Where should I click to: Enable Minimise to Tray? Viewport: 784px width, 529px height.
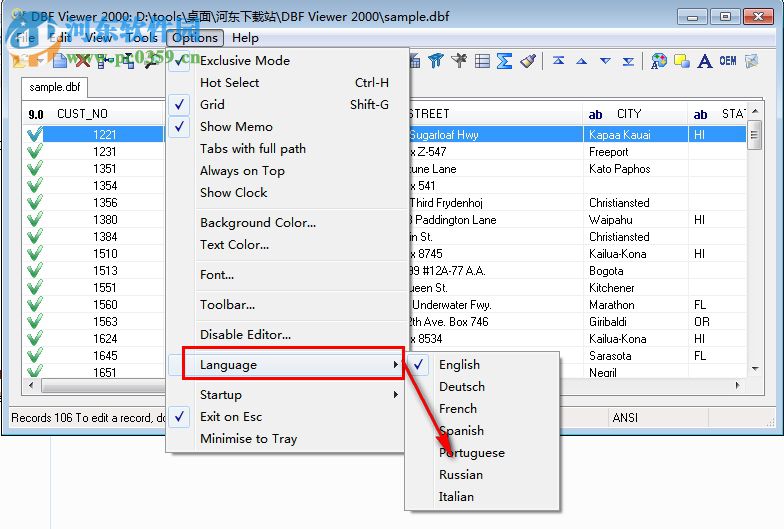(x=286, y=438)
